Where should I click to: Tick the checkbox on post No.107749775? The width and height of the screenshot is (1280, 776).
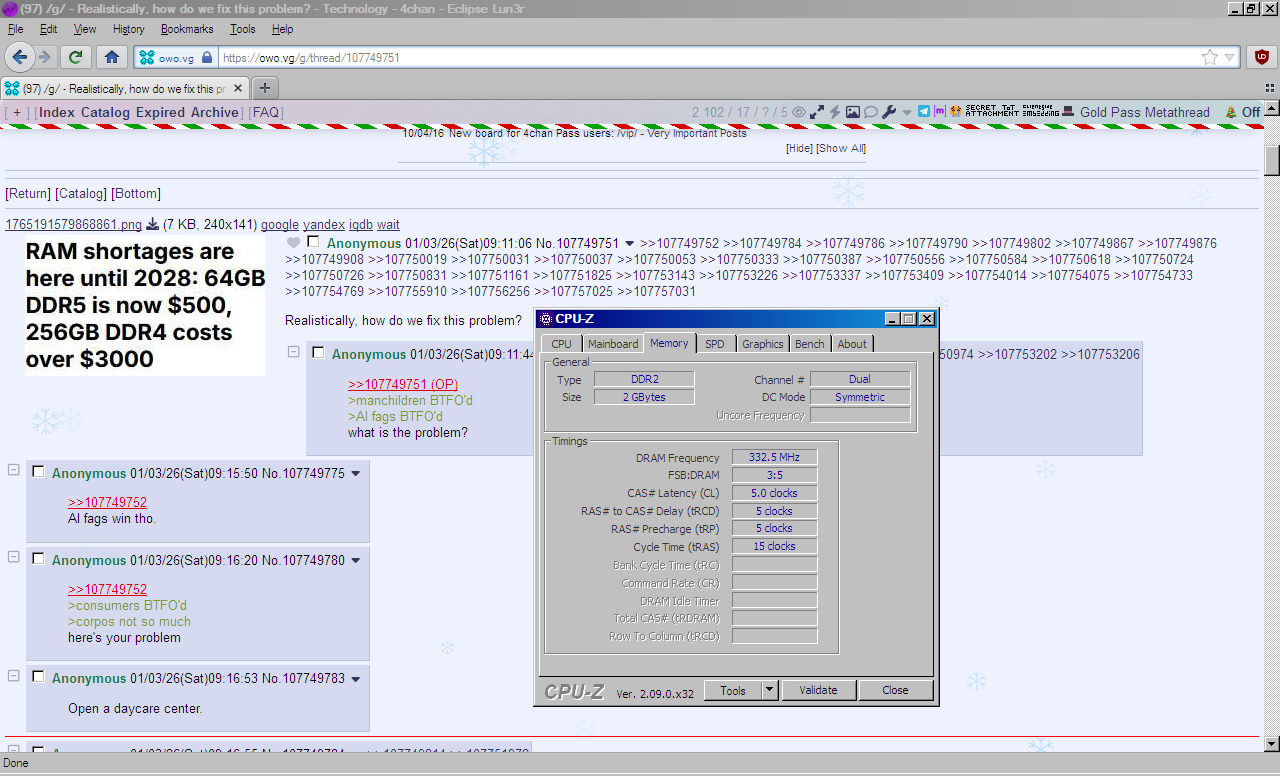[x=38, y=472]
